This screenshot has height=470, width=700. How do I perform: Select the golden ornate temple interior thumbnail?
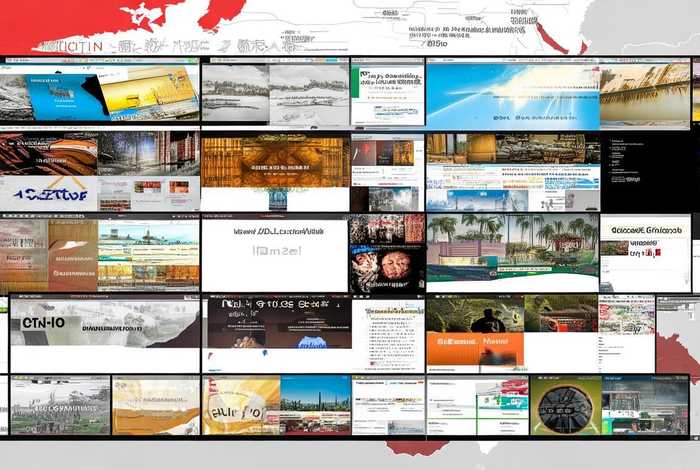click(275, 160)
